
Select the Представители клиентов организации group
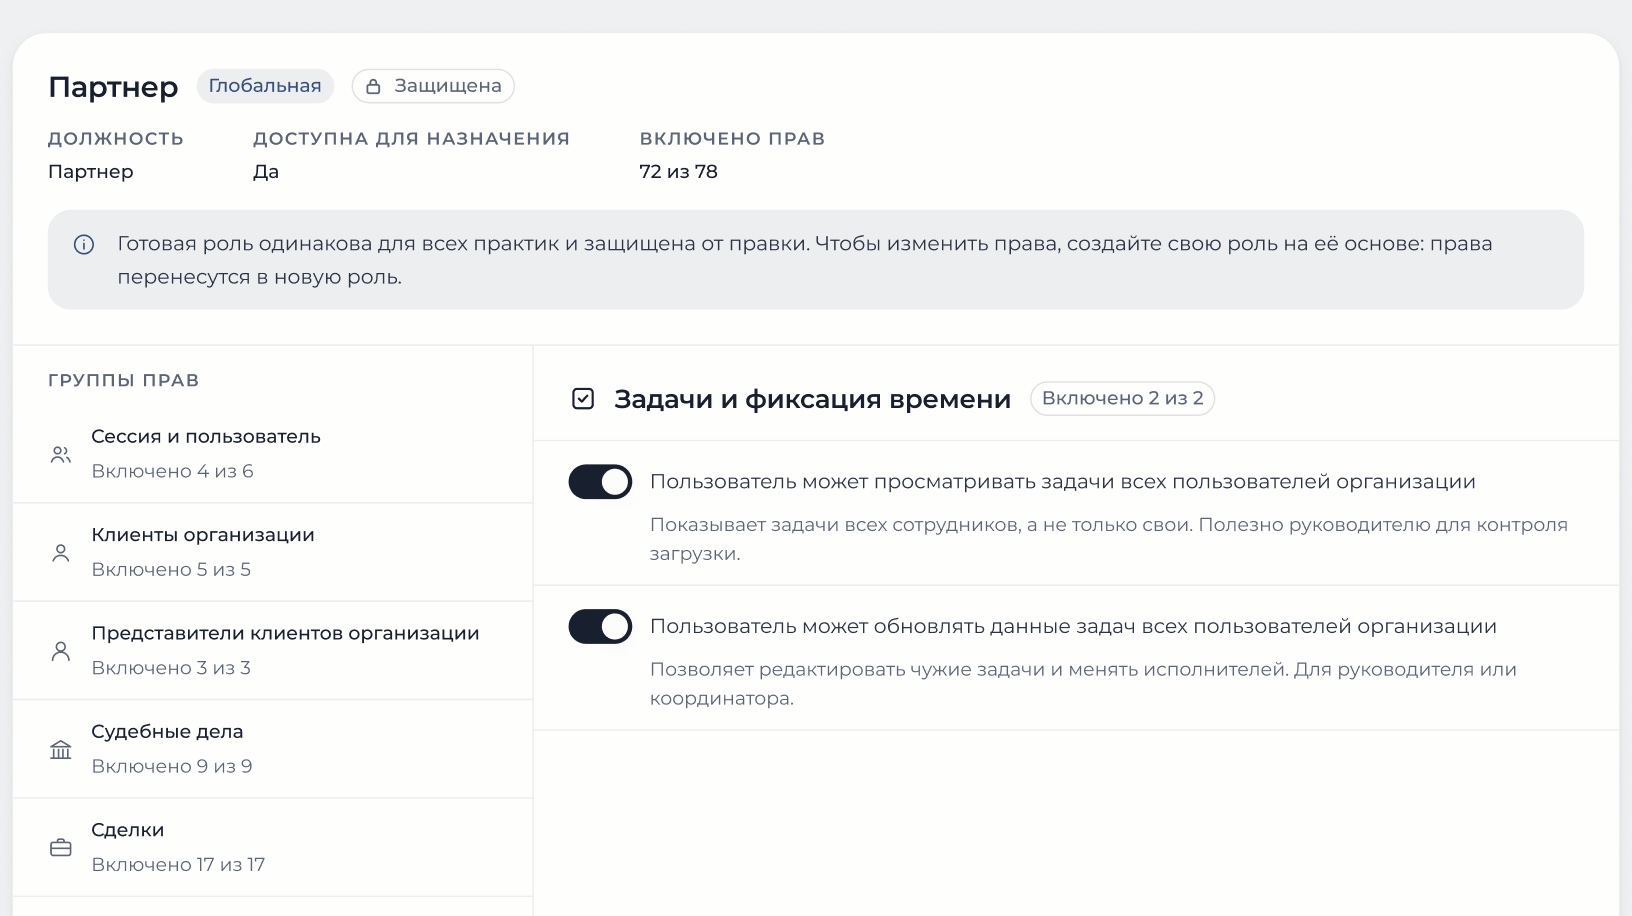pyautogui.click(x=272, y=651)
